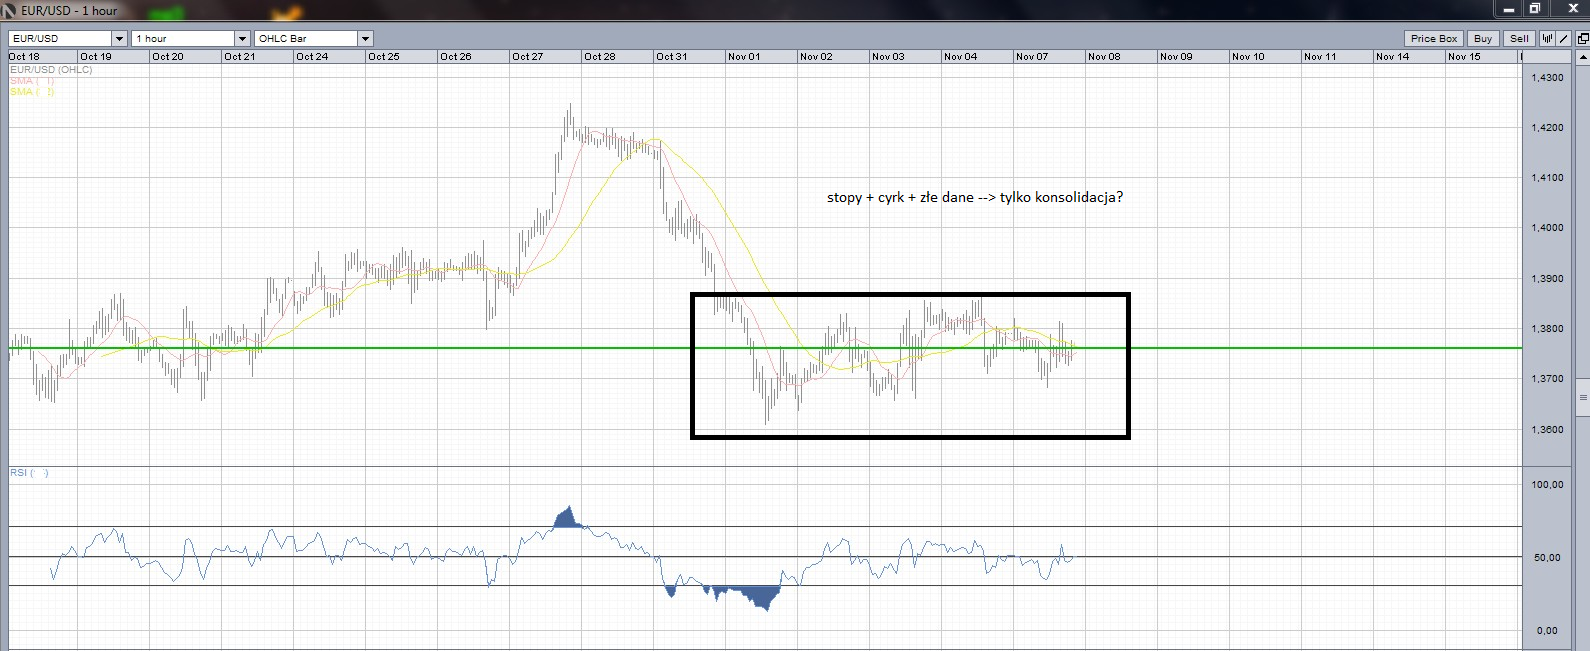The image size is (1590, 651).
Task: Open the OHLC Bar chart type dropdown
Action: pos(365,38)
